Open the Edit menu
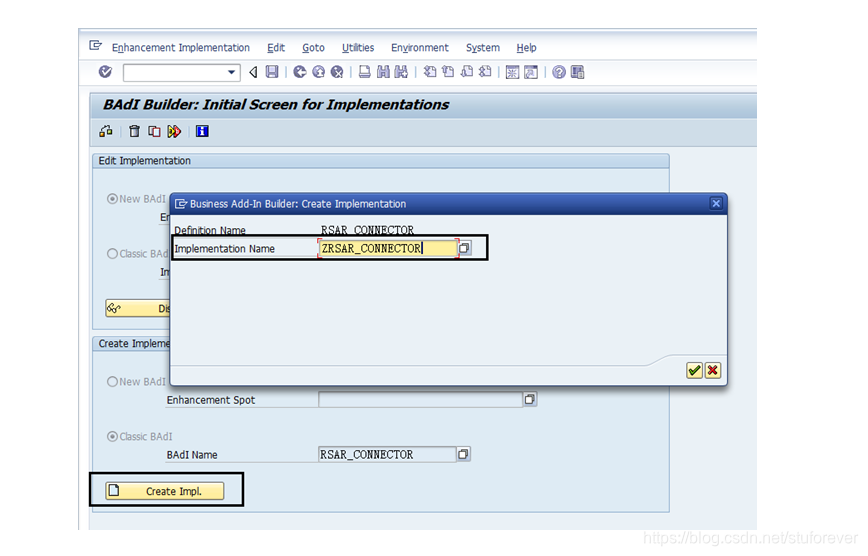Viewport: 868px width, 556px height. [276, 48]
